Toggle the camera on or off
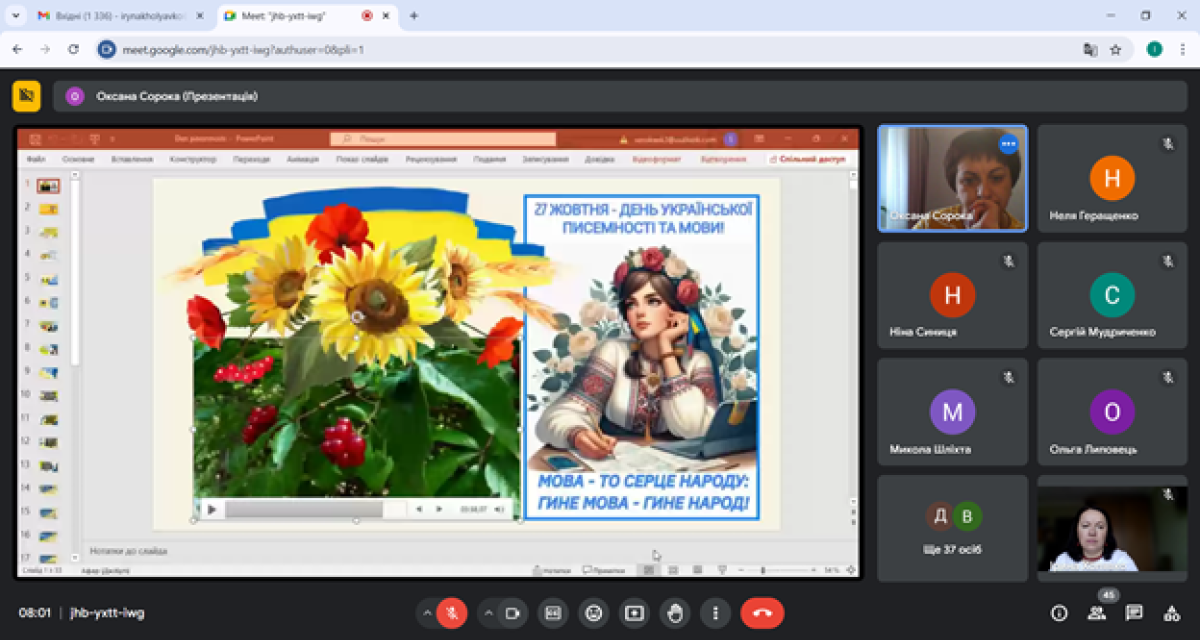Viewport: 1200px width, 640px height. (x=513, y=613)
